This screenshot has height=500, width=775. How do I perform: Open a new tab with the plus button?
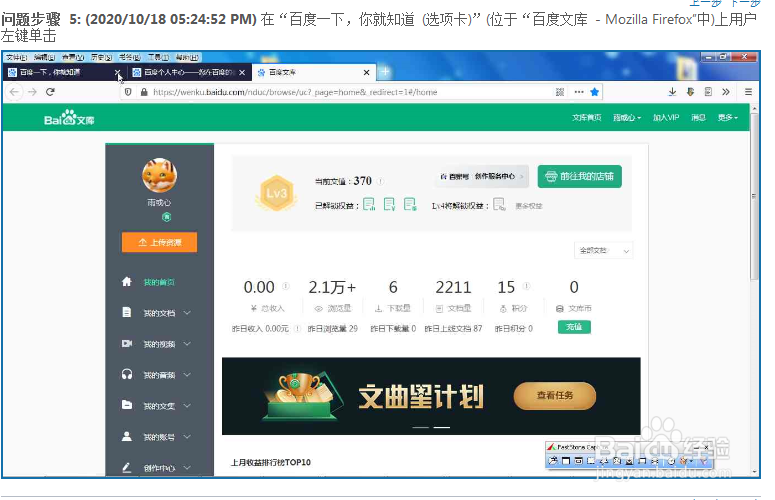(385, 72)
